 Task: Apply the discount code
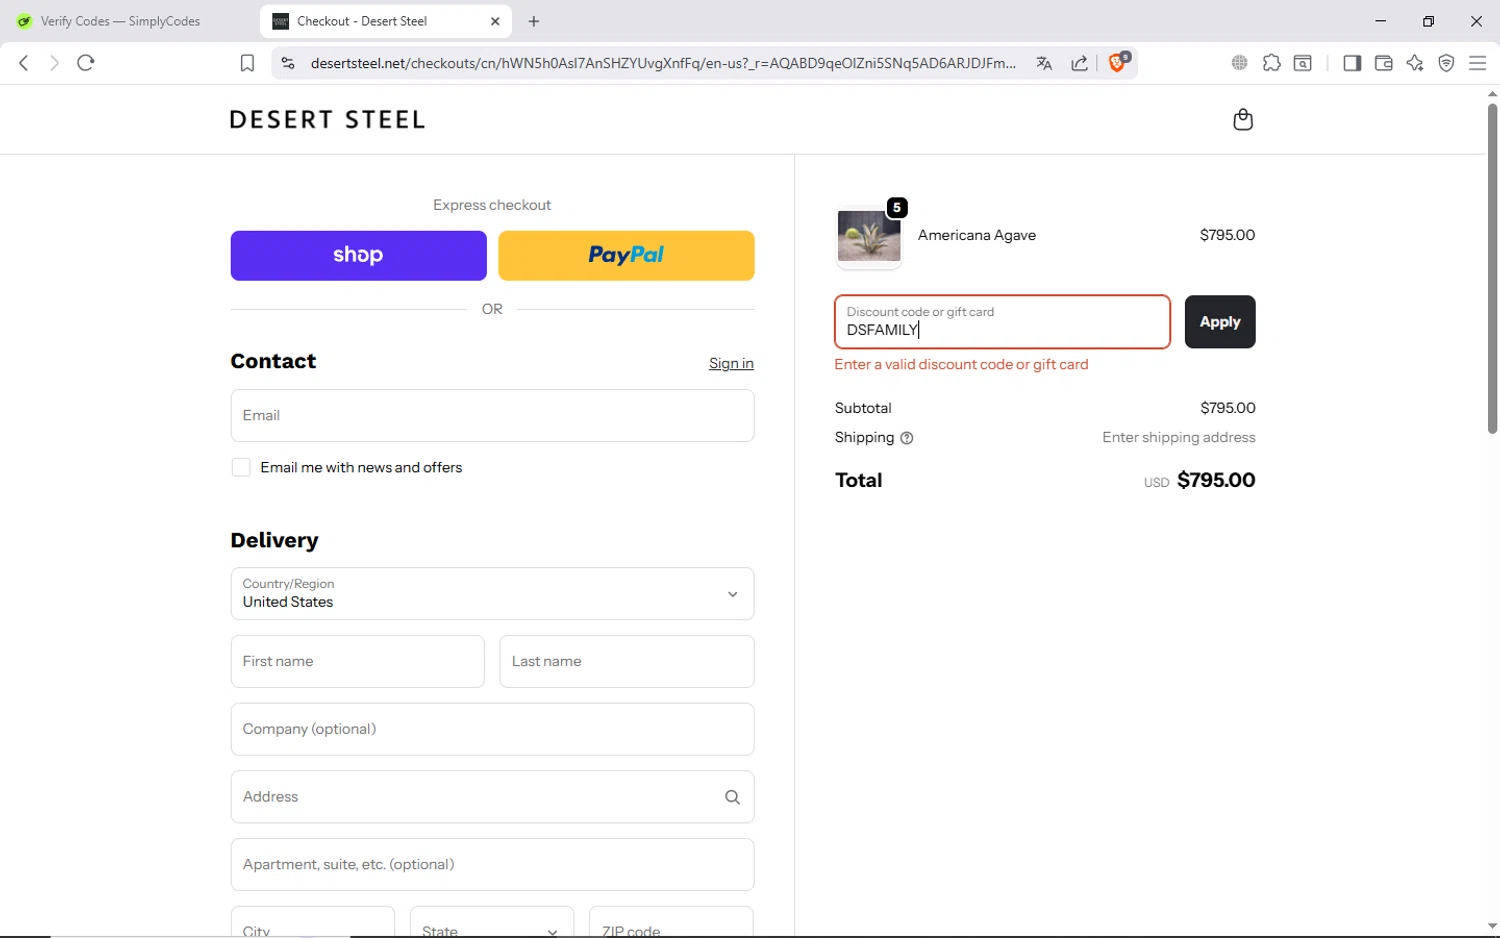[x=1220, y=322]
